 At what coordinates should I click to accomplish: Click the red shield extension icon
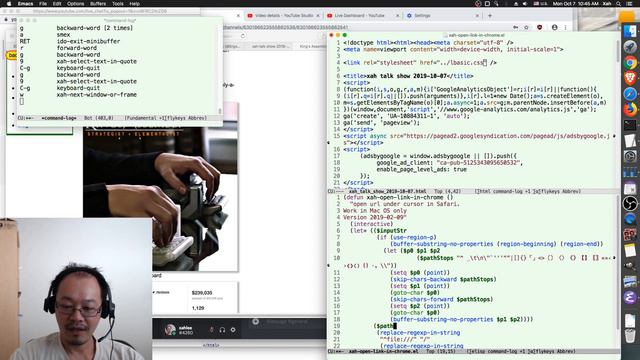coord(540,27)
